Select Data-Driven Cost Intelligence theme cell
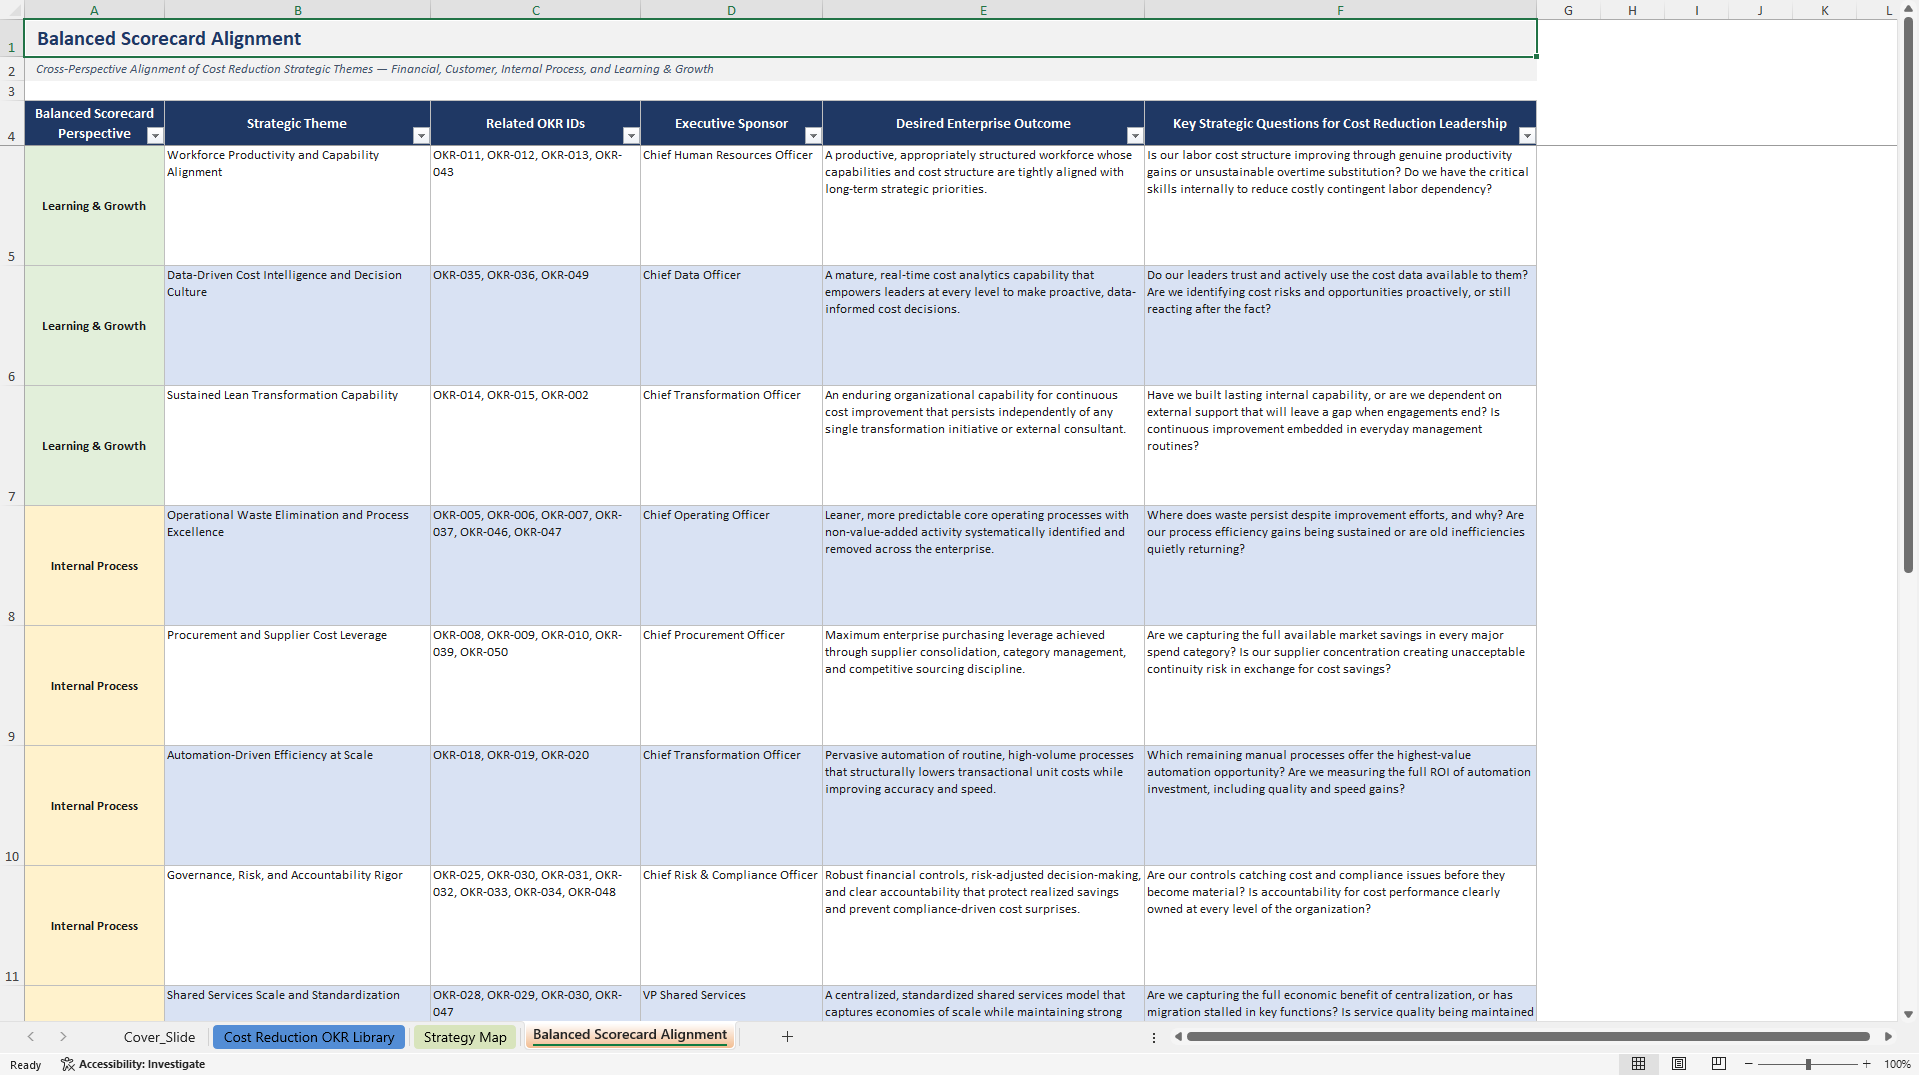Screen dimensions: 1919x1075 297,326
